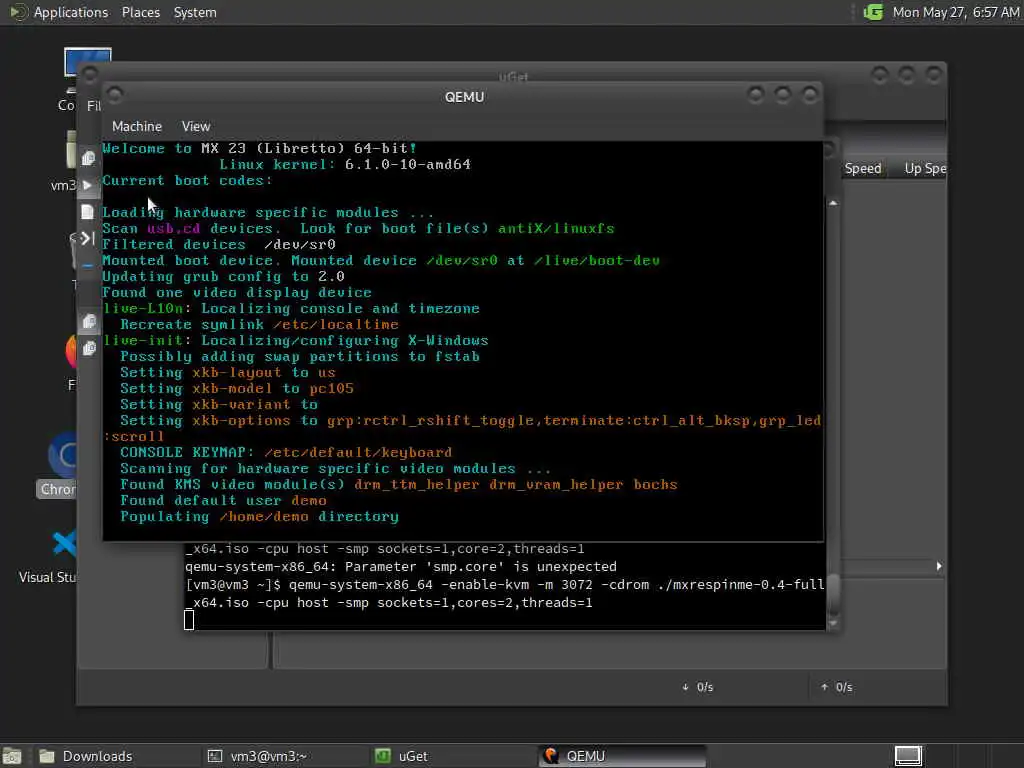Click the QEMU taskbar button
Viewport: 1024px width, 768px height.
(x=622, y=756)
